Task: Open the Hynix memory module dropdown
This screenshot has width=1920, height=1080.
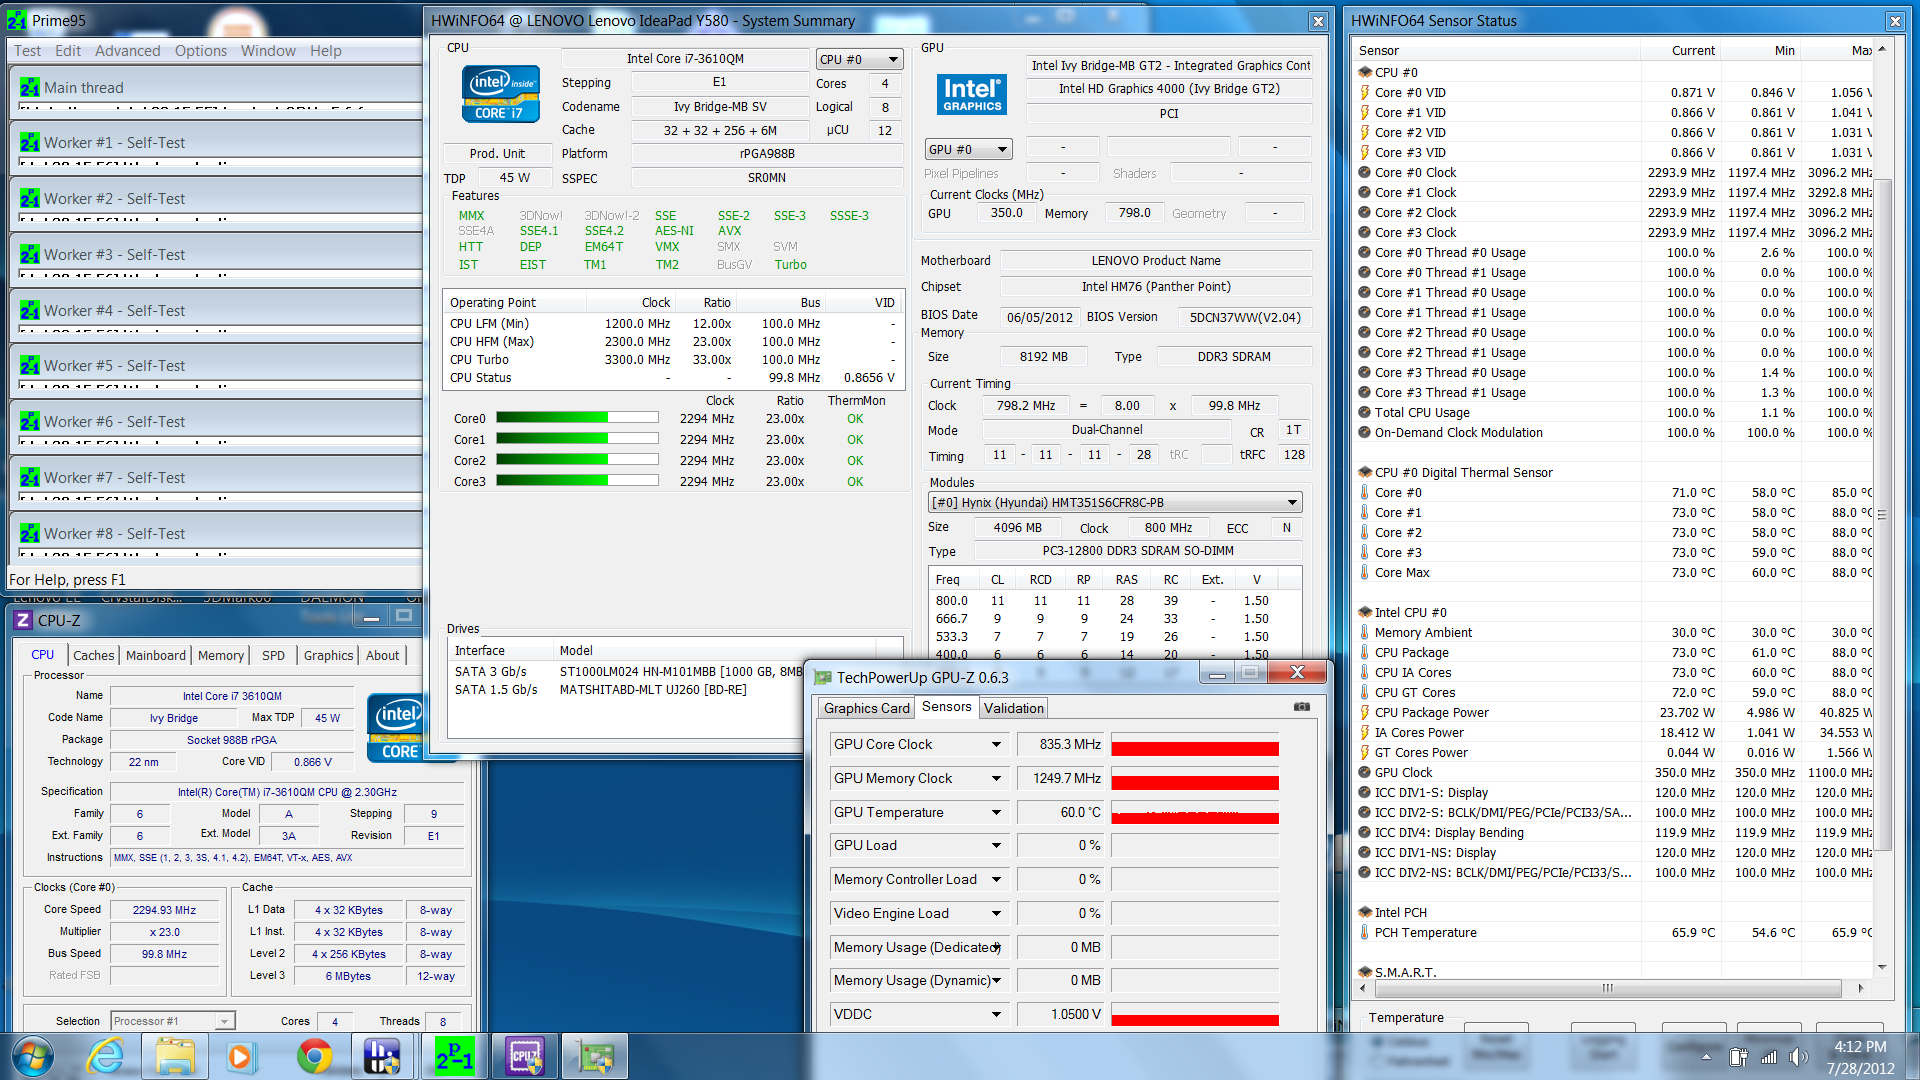Action: (1114, 503)
